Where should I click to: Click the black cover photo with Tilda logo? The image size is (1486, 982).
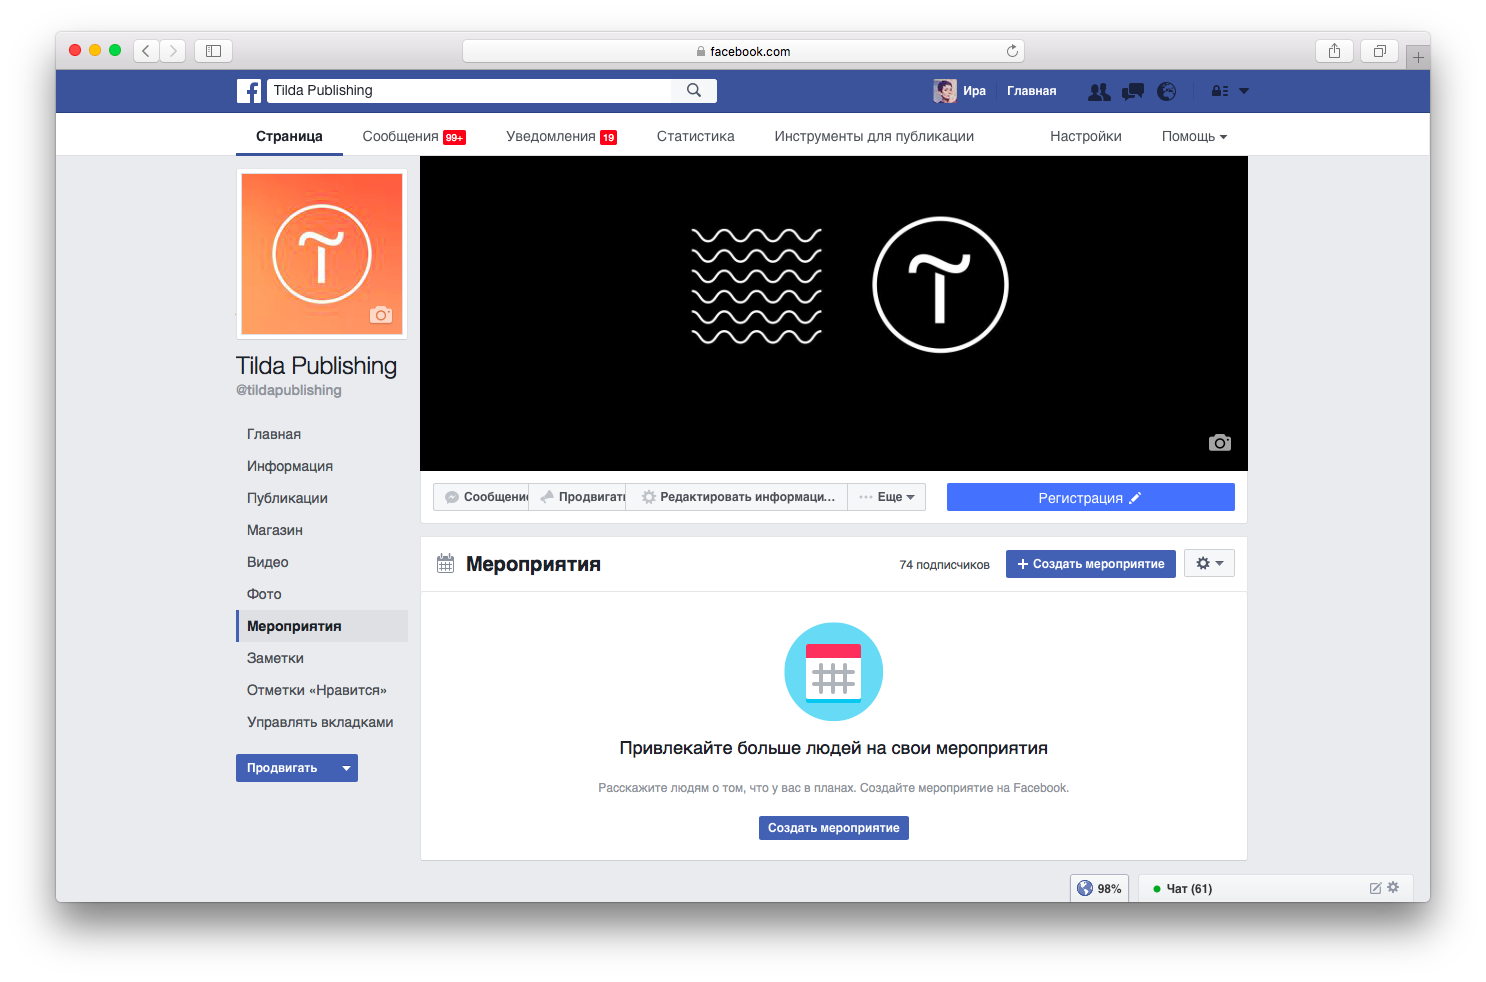(x=834, y=313)
